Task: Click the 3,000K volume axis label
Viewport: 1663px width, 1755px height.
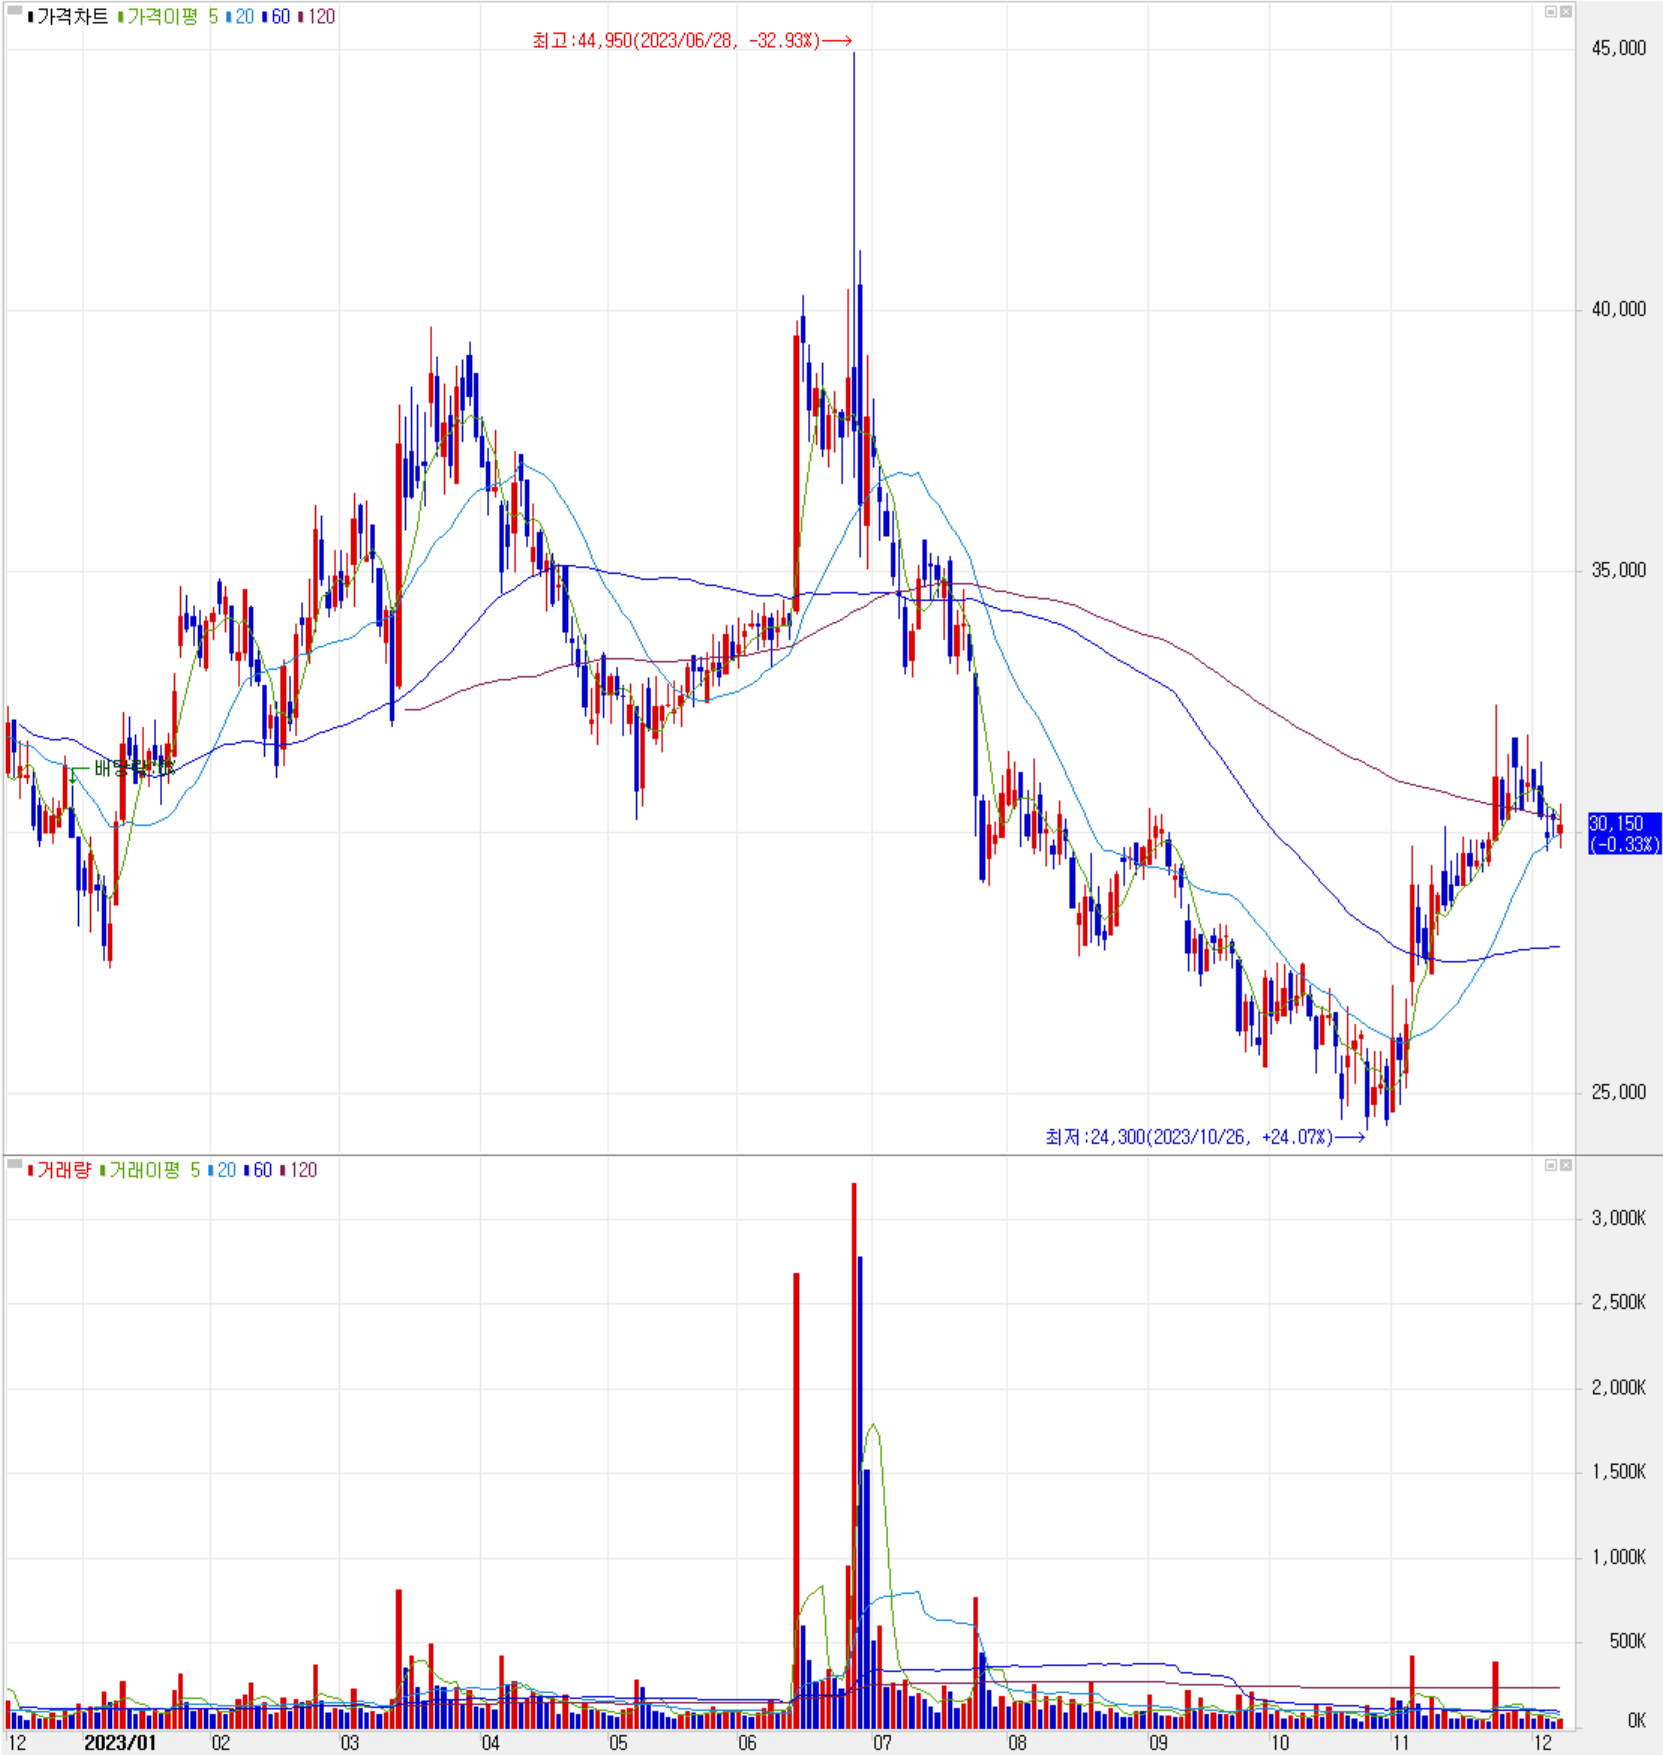Action: pos(1618,1218)
